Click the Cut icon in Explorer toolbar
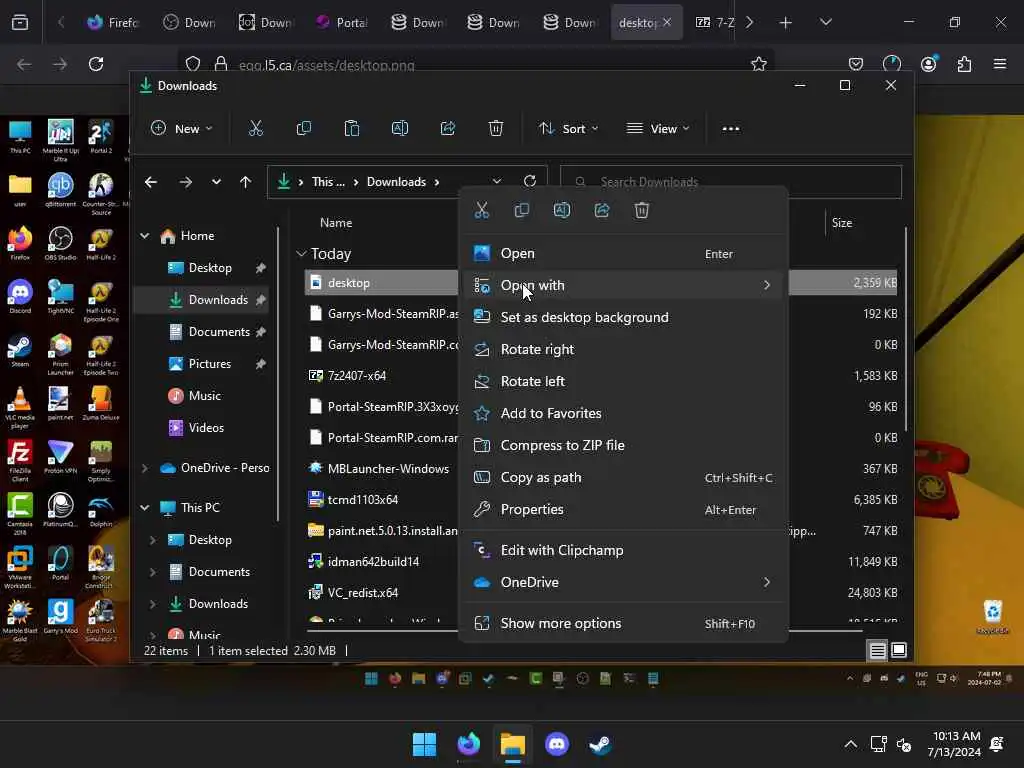Viewport: 1024px width, 768px height. click(255, 129)
